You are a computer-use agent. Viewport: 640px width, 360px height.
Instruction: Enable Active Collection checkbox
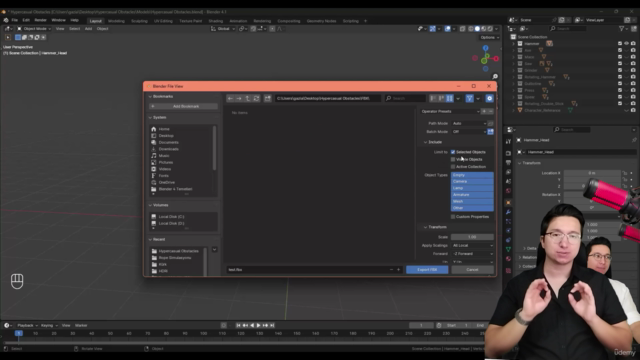click(x=453, y=167)
